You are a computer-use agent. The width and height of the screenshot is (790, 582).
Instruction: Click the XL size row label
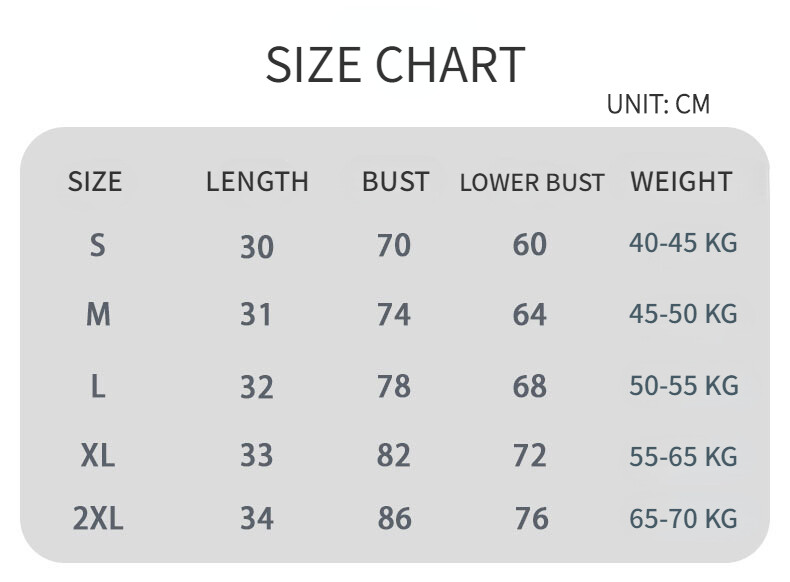pyautogui.click(x=98, y=456)
